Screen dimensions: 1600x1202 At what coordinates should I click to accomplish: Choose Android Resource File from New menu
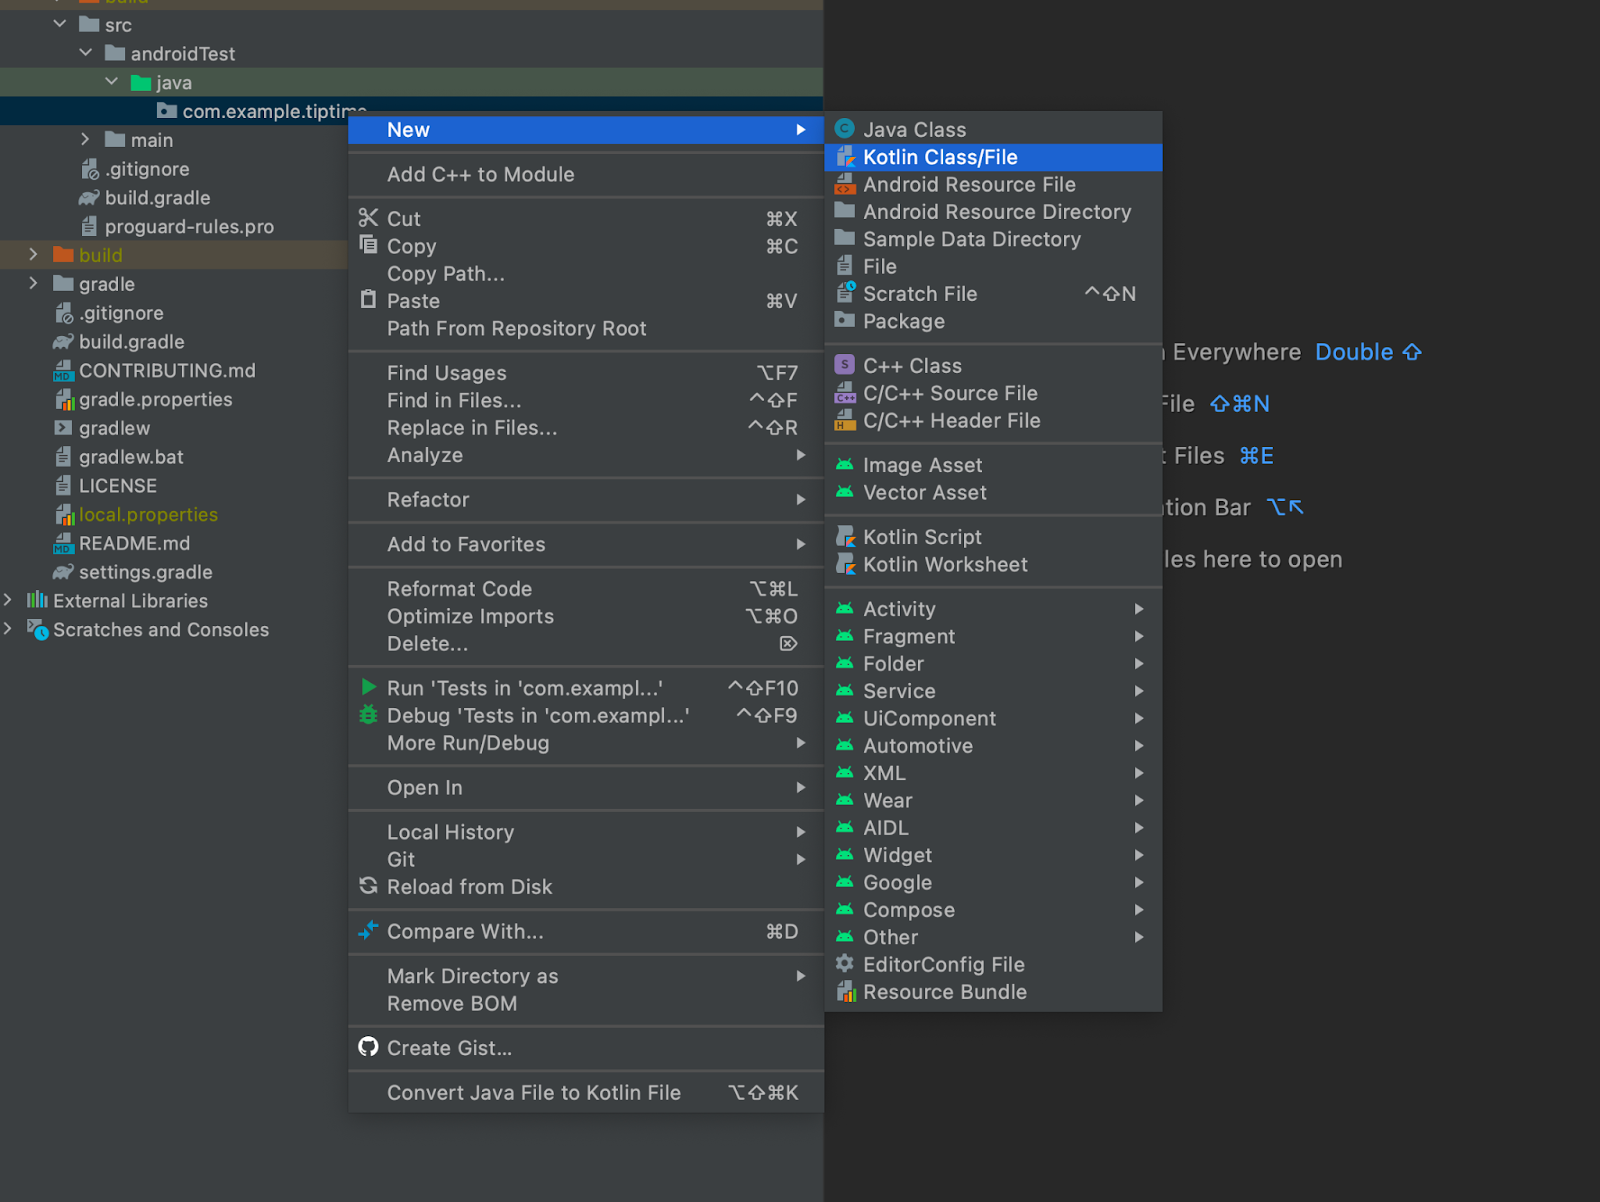point(969,185)
